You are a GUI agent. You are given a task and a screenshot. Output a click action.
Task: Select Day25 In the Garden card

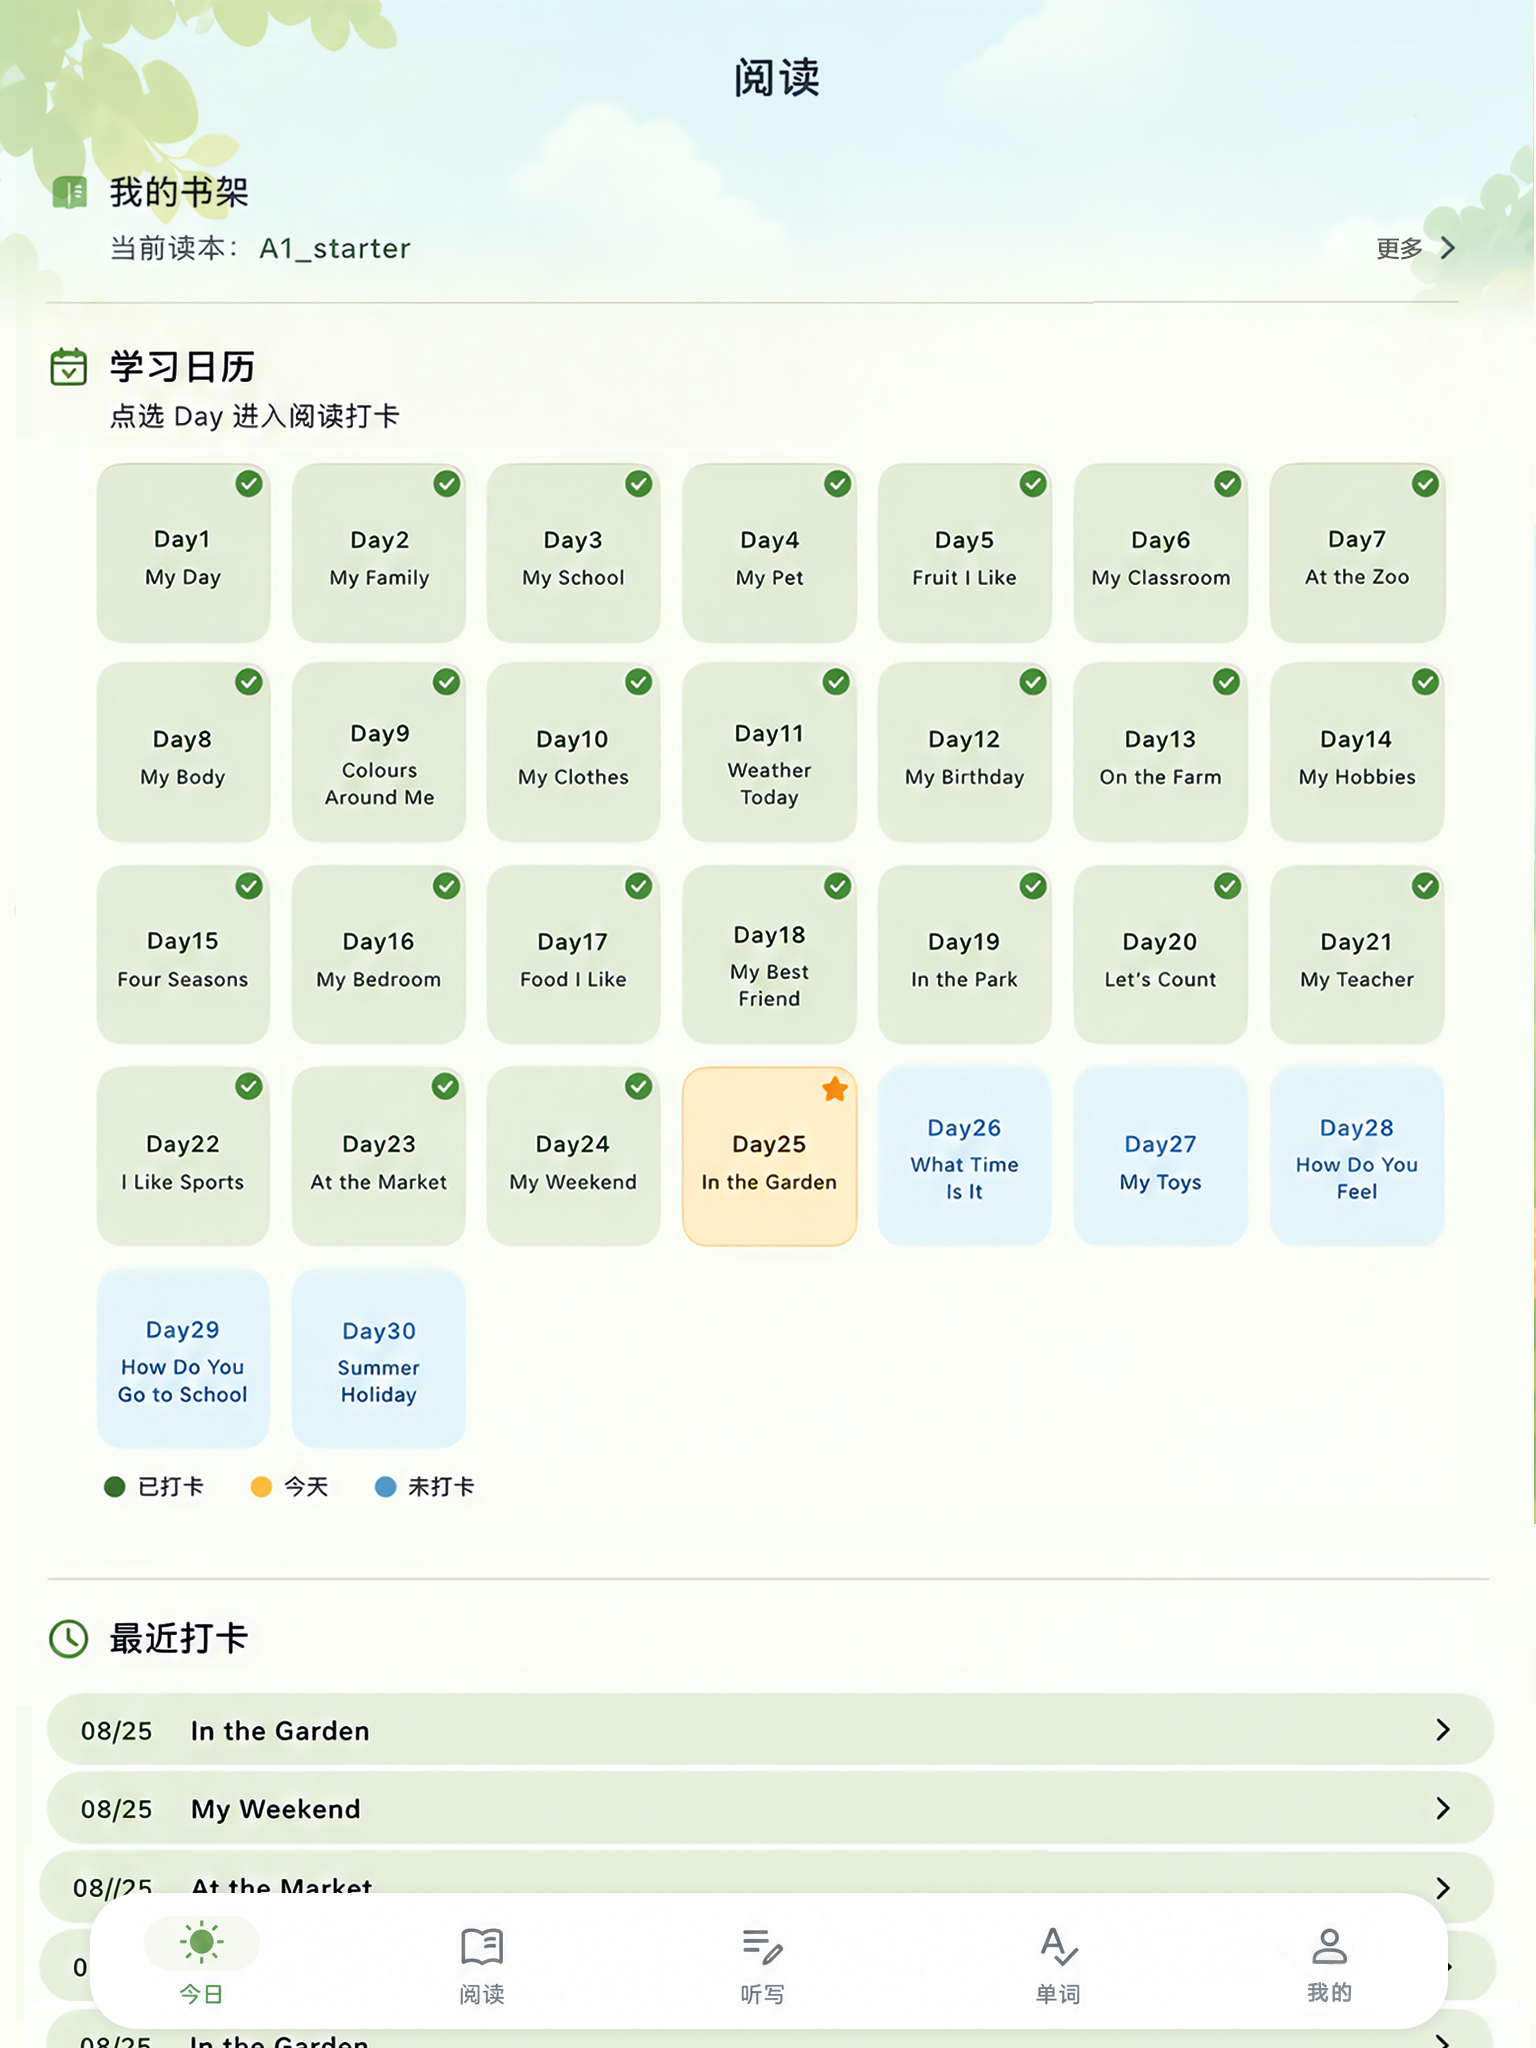[769, 1157]
